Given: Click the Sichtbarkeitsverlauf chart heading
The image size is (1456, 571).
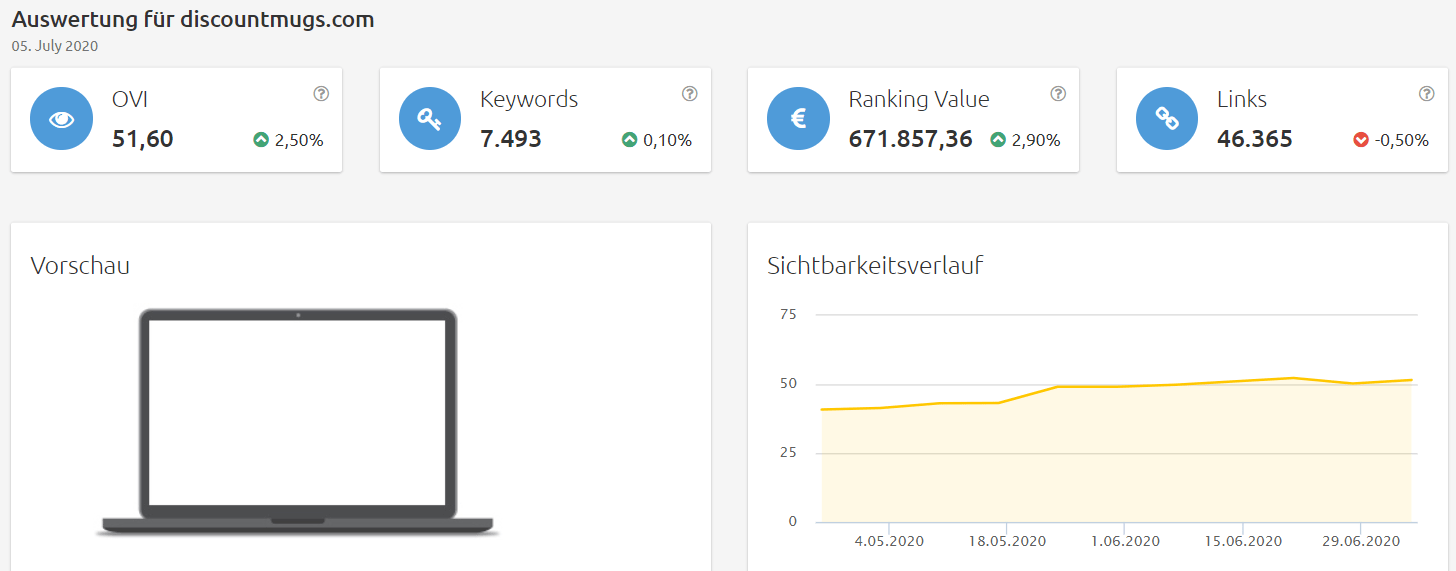Looking at the screenshot, I should 875,266.
